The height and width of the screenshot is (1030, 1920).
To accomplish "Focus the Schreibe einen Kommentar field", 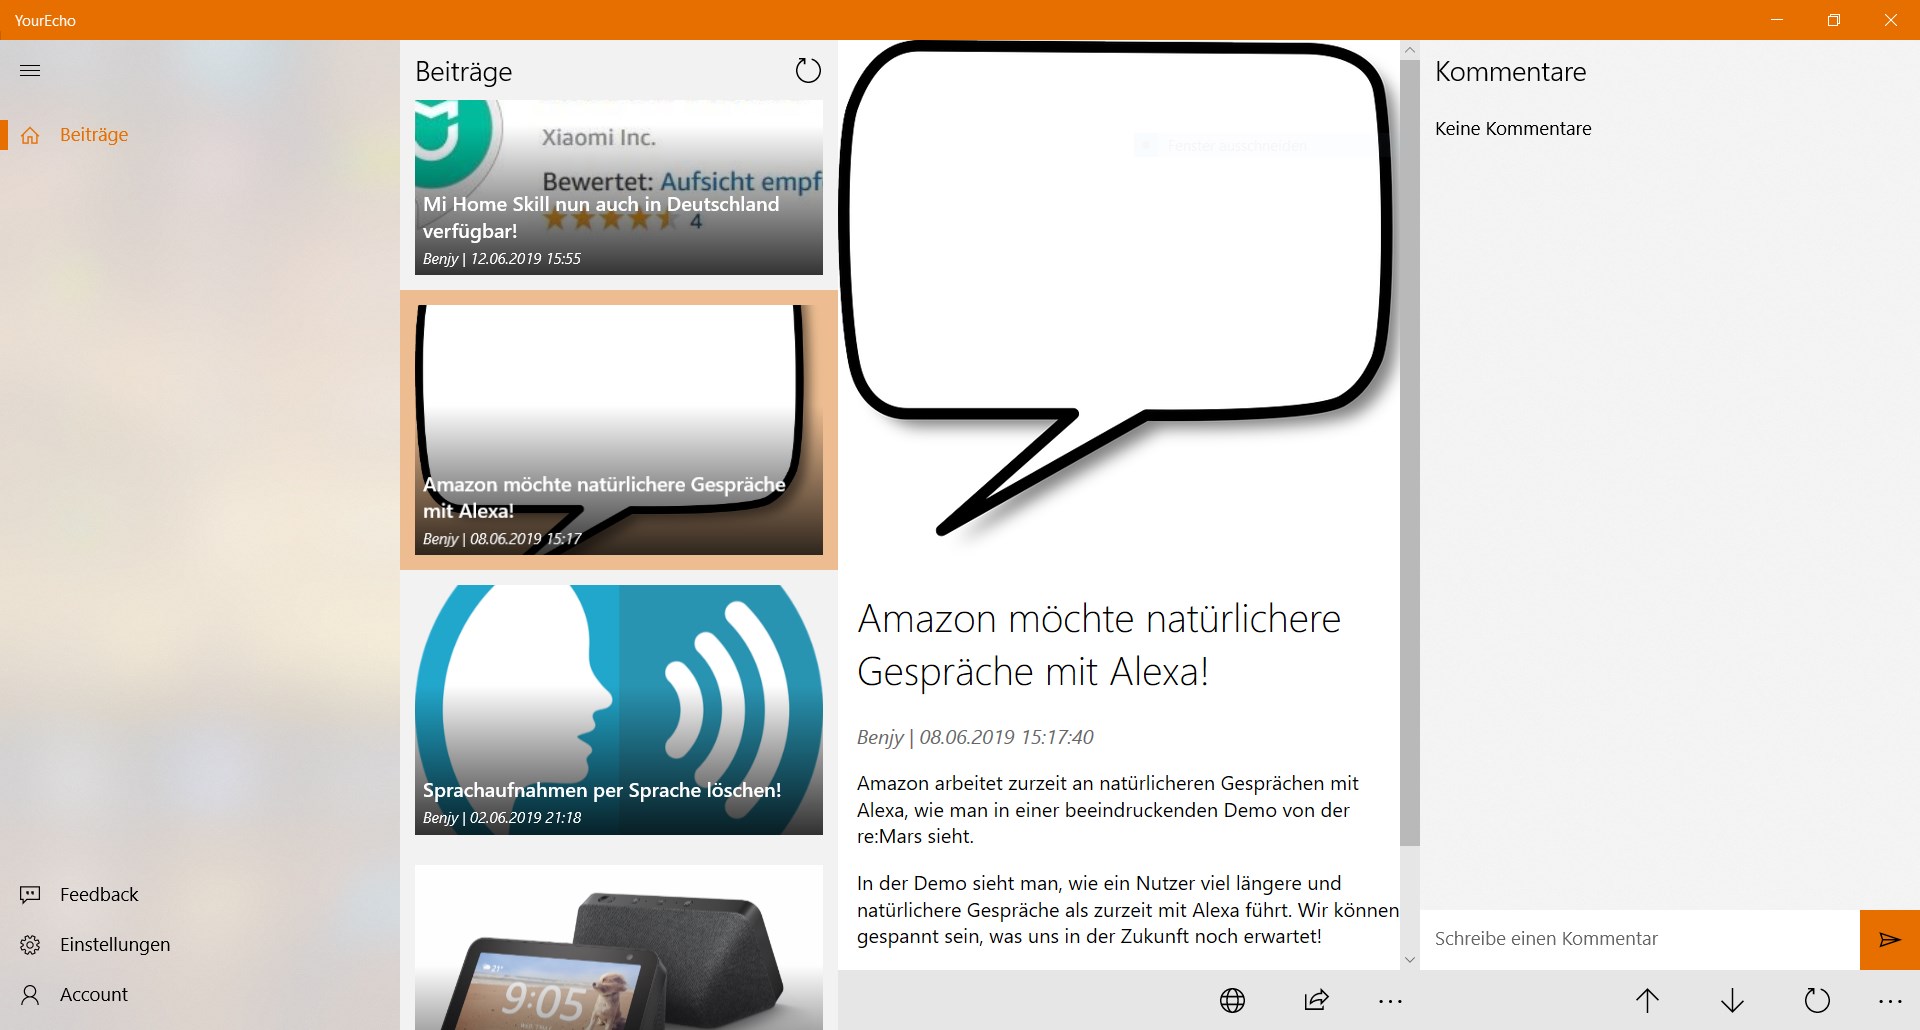I will 1640,939.
